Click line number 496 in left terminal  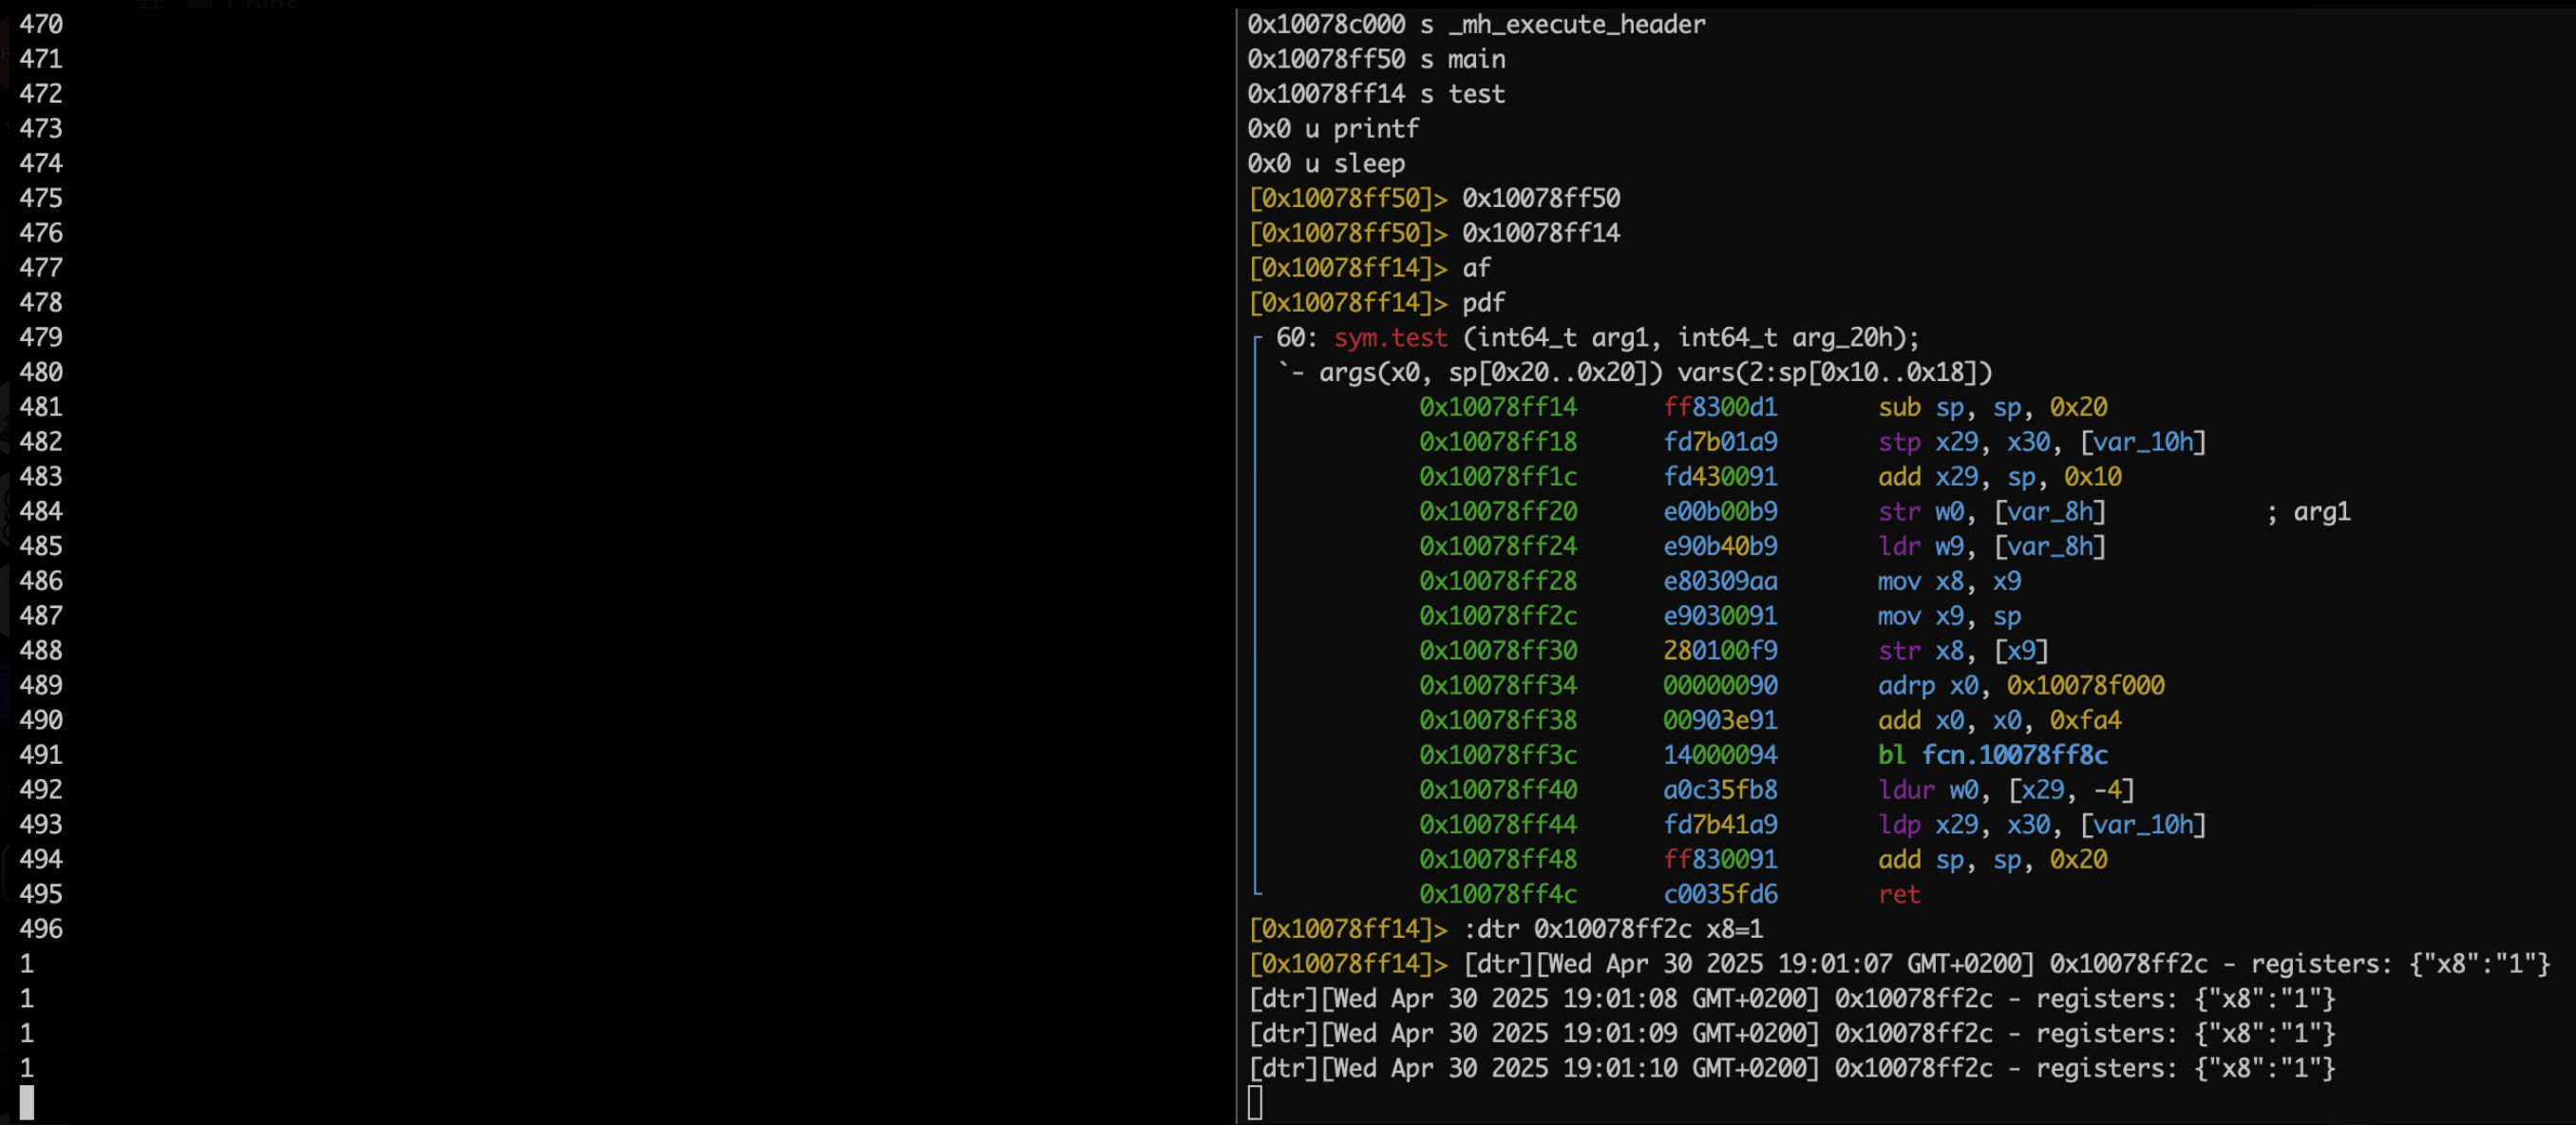[41, 929]
